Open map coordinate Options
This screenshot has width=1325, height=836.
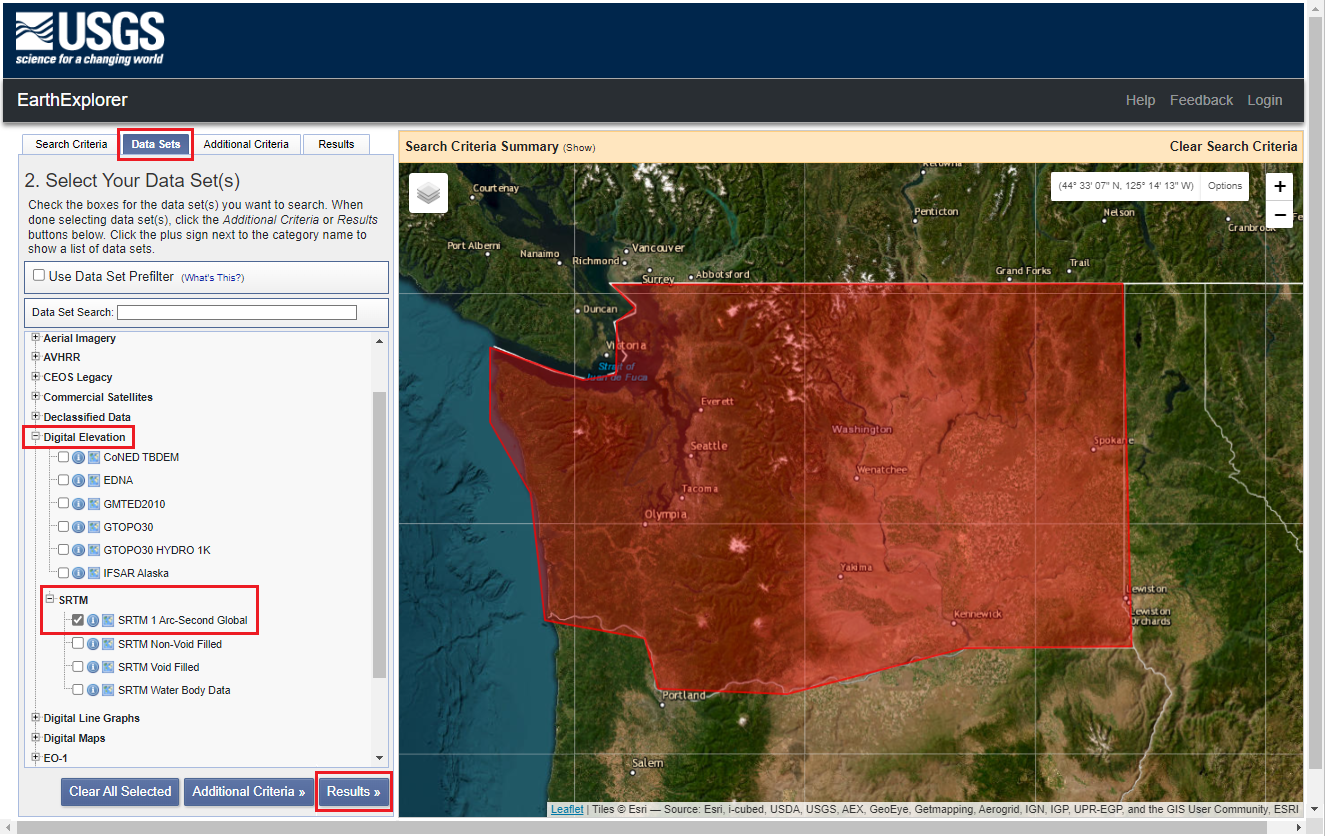1224,186
